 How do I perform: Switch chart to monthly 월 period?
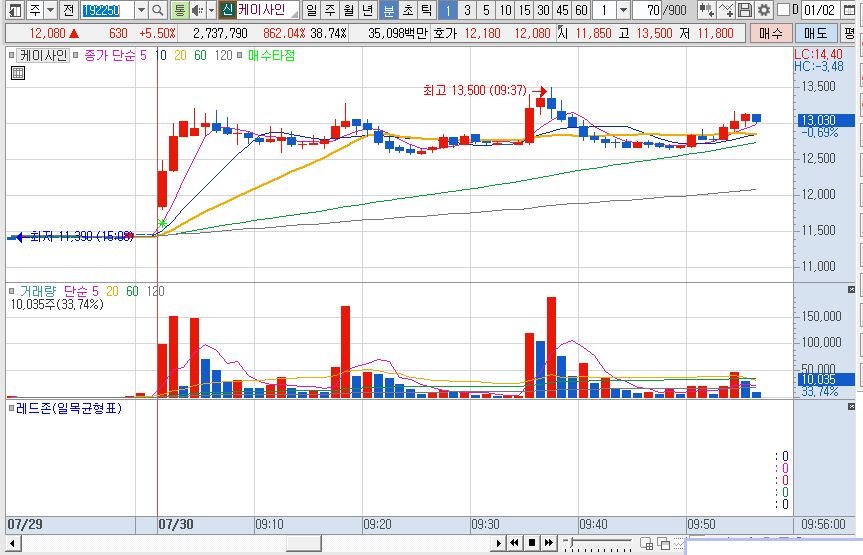[349, 10]
